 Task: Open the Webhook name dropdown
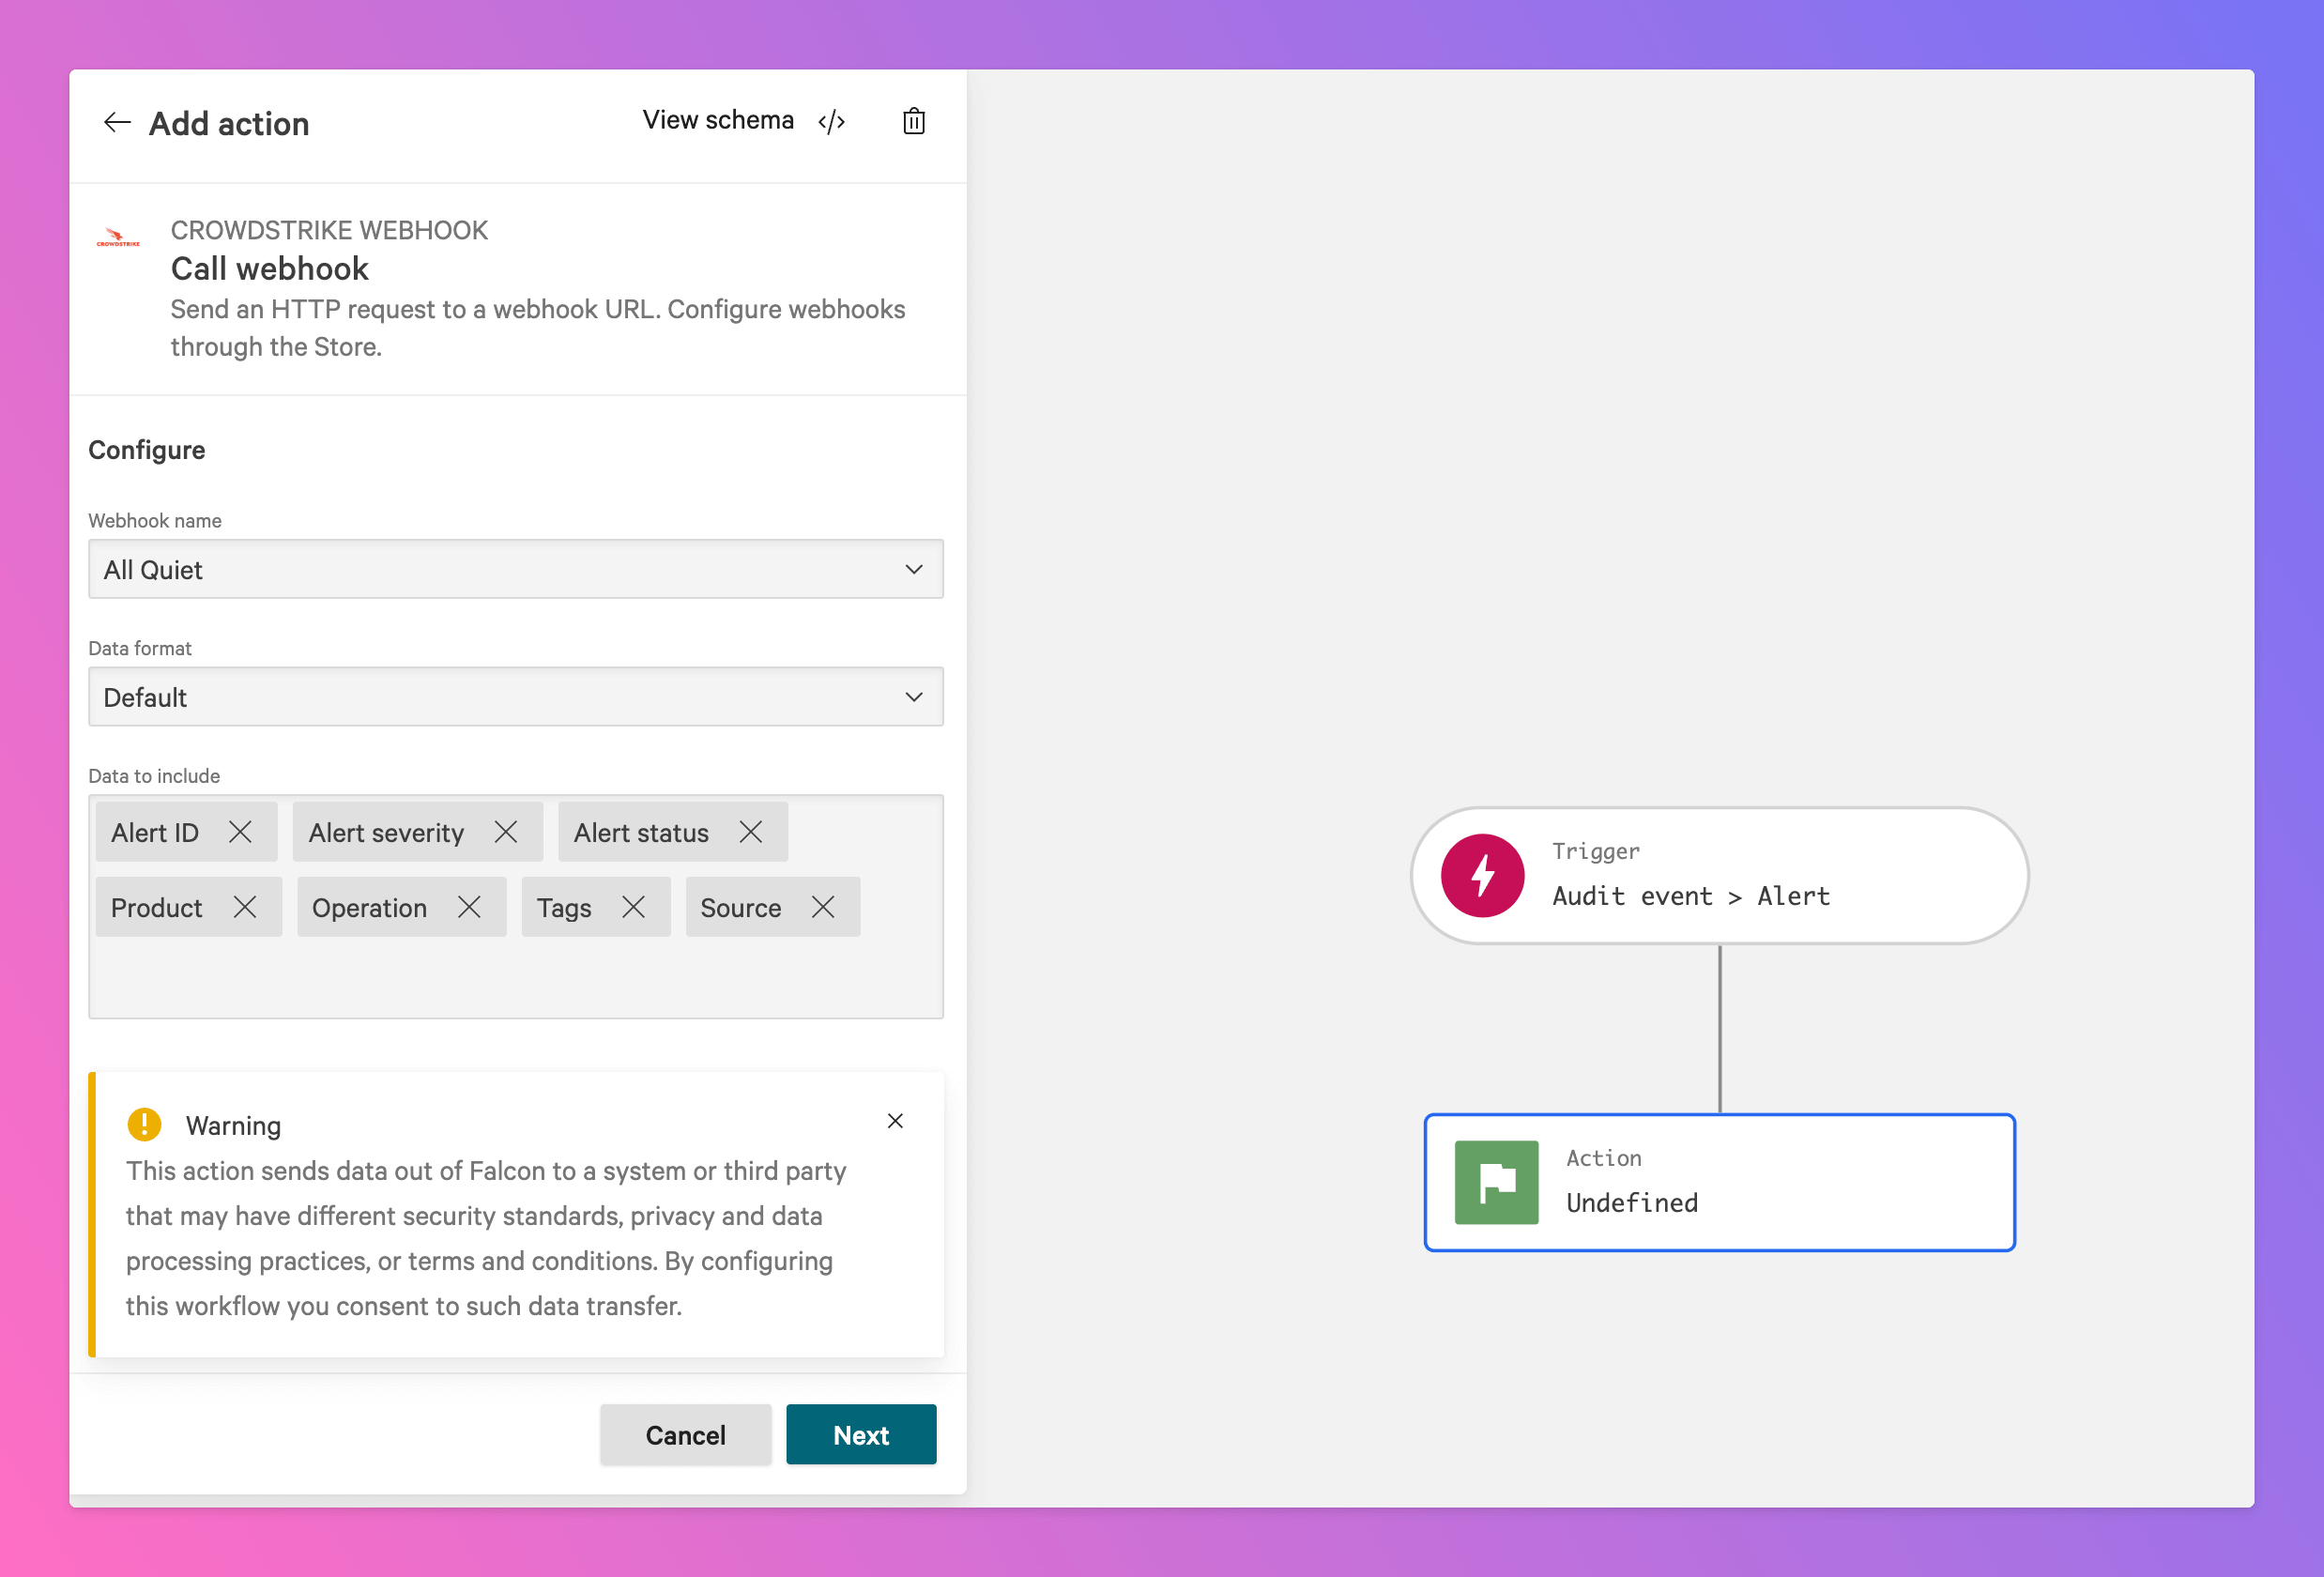coord(515,569)
